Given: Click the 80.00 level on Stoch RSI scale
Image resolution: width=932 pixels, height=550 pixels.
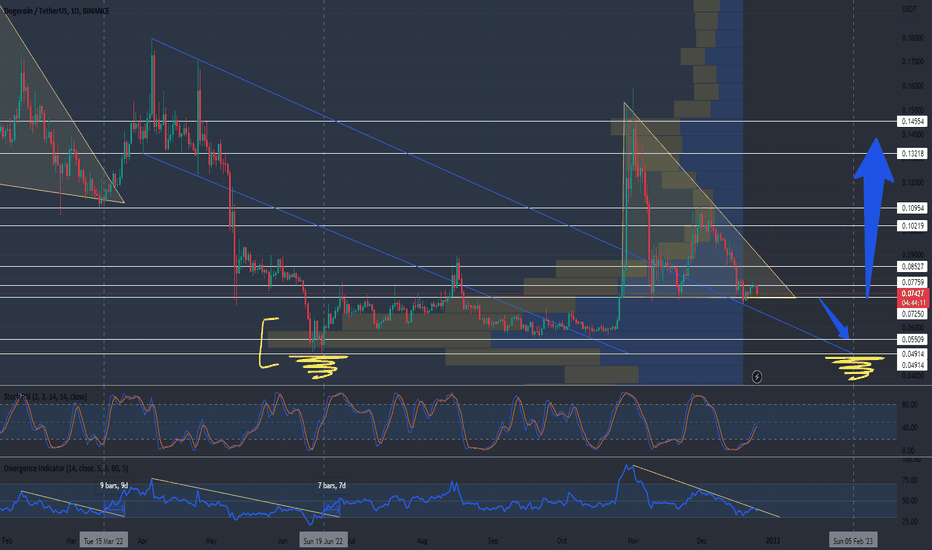Looking at the screenshot, I should [x=909, y=404].
